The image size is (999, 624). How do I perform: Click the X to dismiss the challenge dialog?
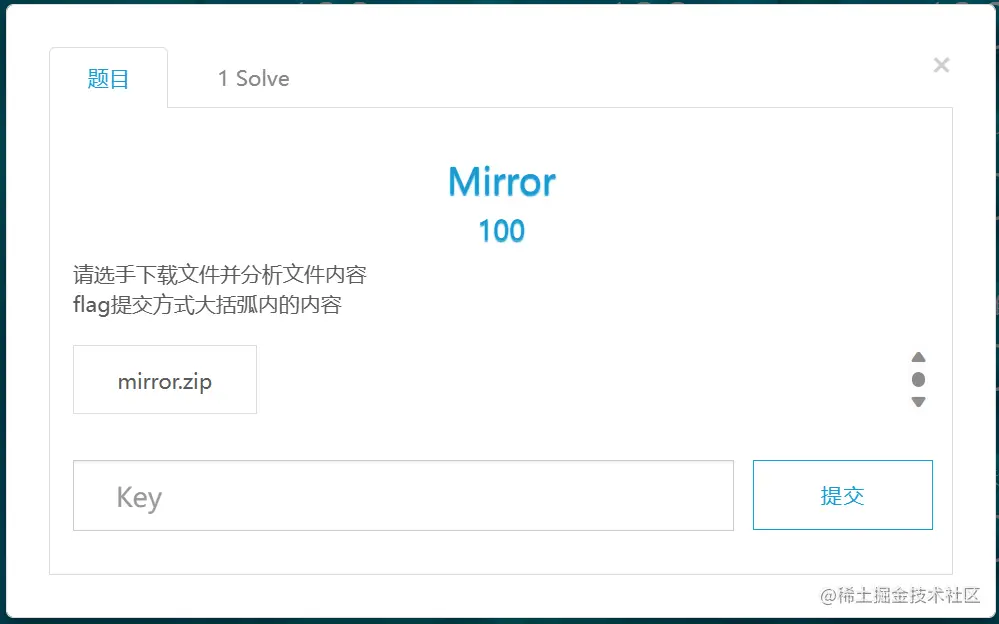click(x=941, y=65)
